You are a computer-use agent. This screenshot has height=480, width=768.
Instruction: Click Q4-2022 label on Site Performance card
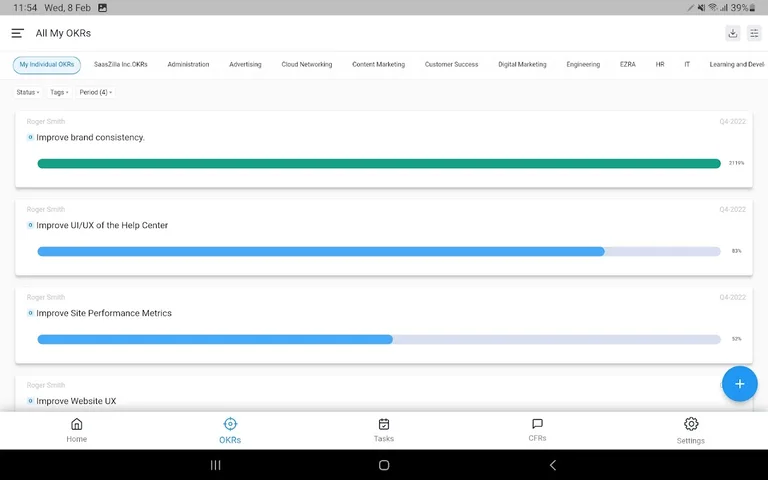pyautogui.click(x=732, y=297)
